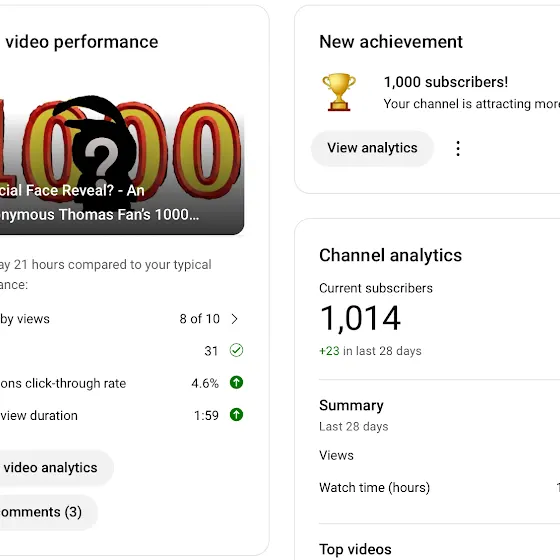Click the 1,014 current subscribers count
Viewport: 560px width, 560px height.
click(x=360, y=318)
